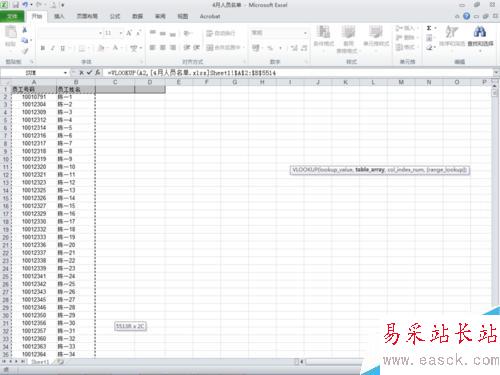Click the Percent Style icon
Viewport: 500px width, 375px height.
tap(270, 48)
